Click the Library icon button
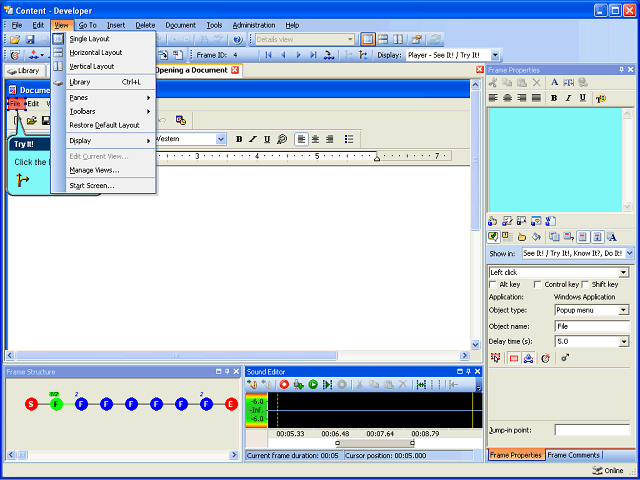This screenshot has height=480, width=640. 24,71
